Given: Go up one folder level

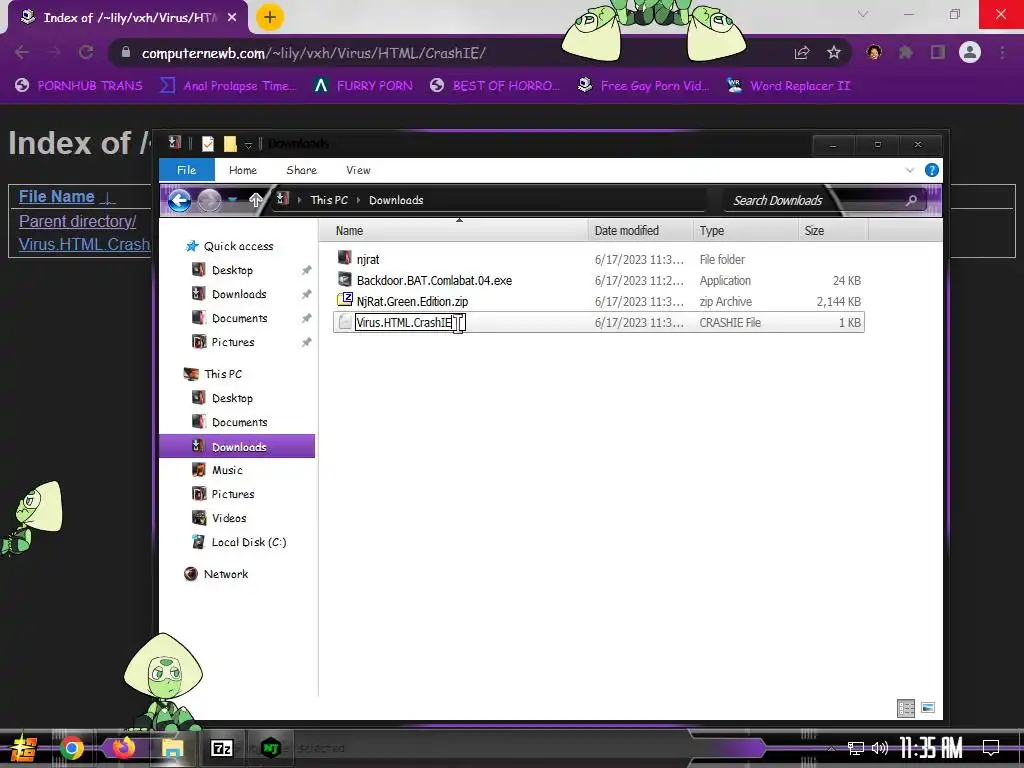Looking at the screenshot, I should (x=256, y=200).
